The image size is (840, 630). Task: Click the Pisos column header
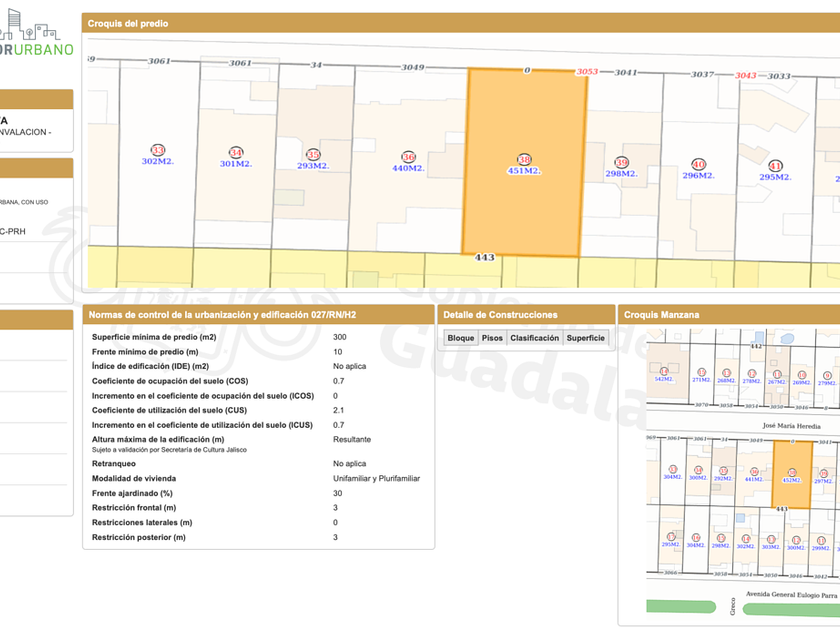(492, 338)
